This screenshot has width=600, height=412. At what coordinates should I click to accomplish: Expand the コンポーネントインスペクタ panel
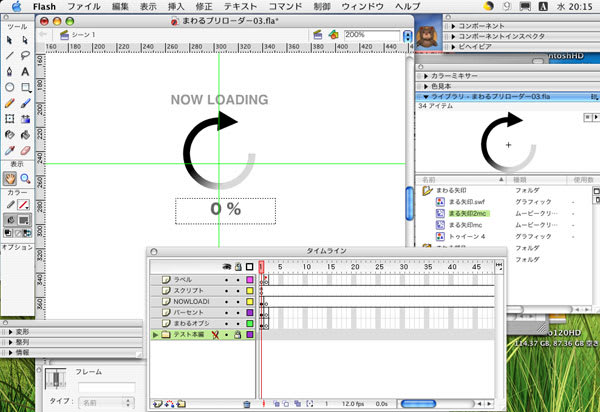pyautogui.click(x=453, y=36)
